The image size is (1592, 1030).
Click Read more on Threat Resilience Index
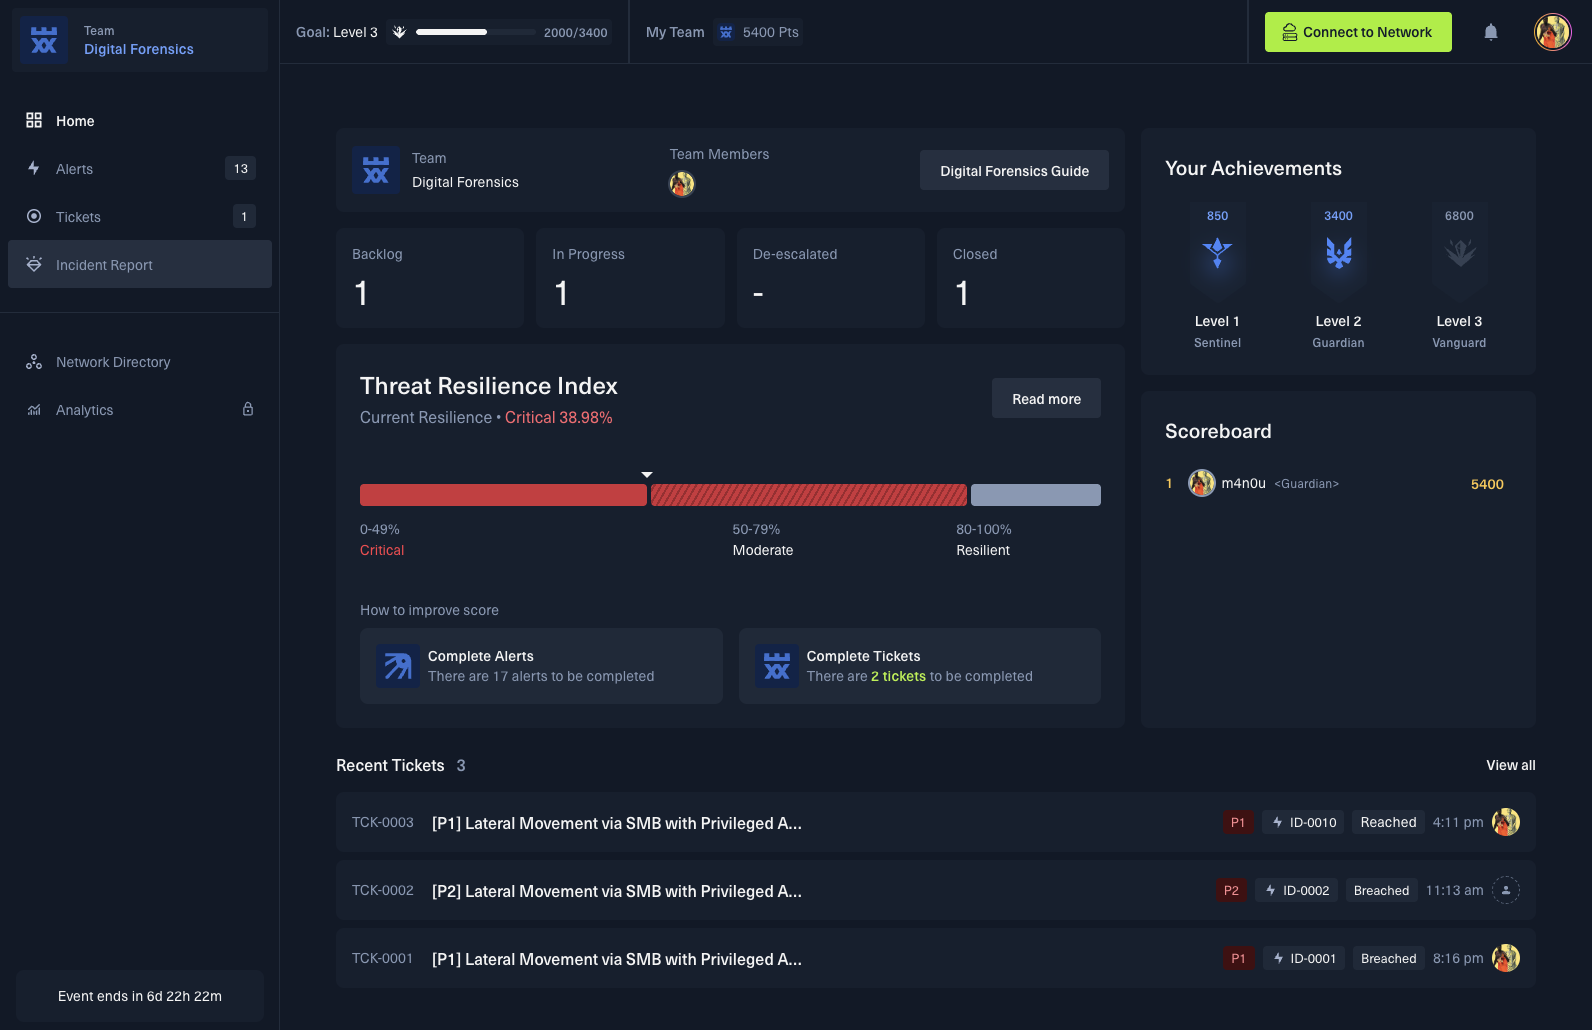click(1046, 399)
